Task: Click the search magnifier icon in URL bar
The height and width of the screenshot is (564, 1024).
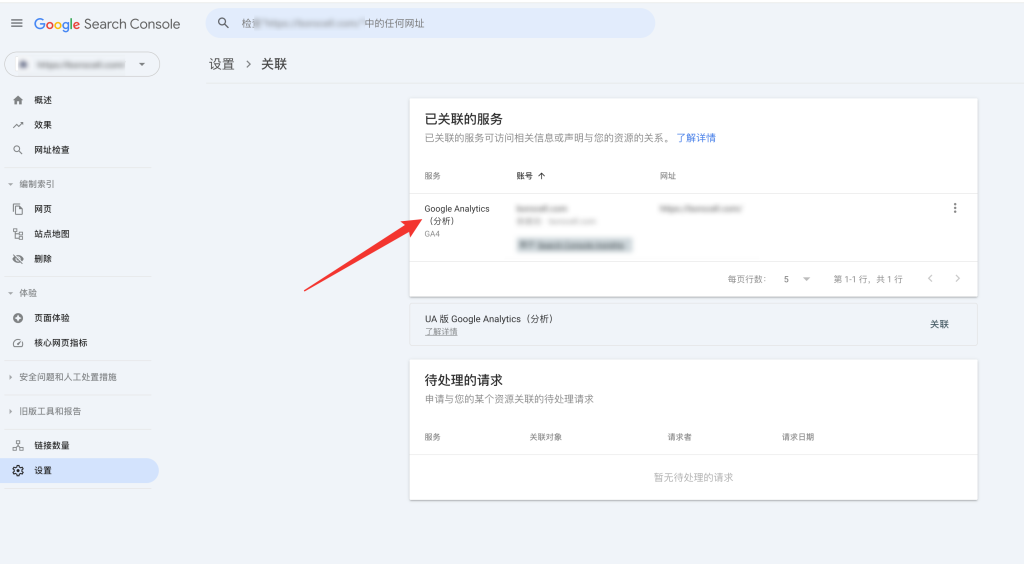Action: 223,23
